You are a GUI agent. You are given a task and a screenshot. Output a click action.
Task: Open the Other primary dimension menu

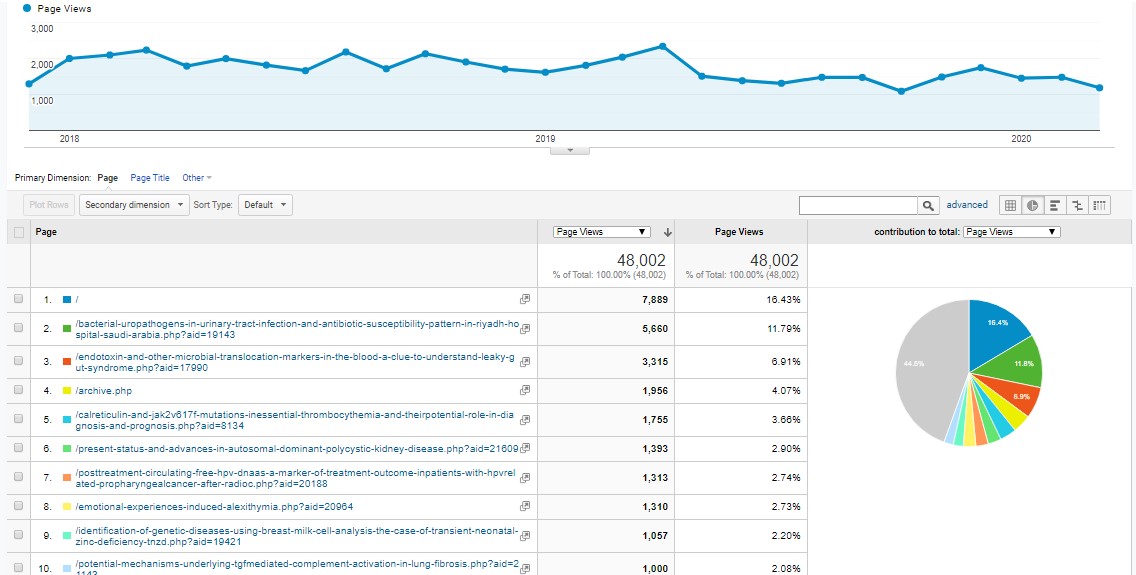(x=196, y=178)
